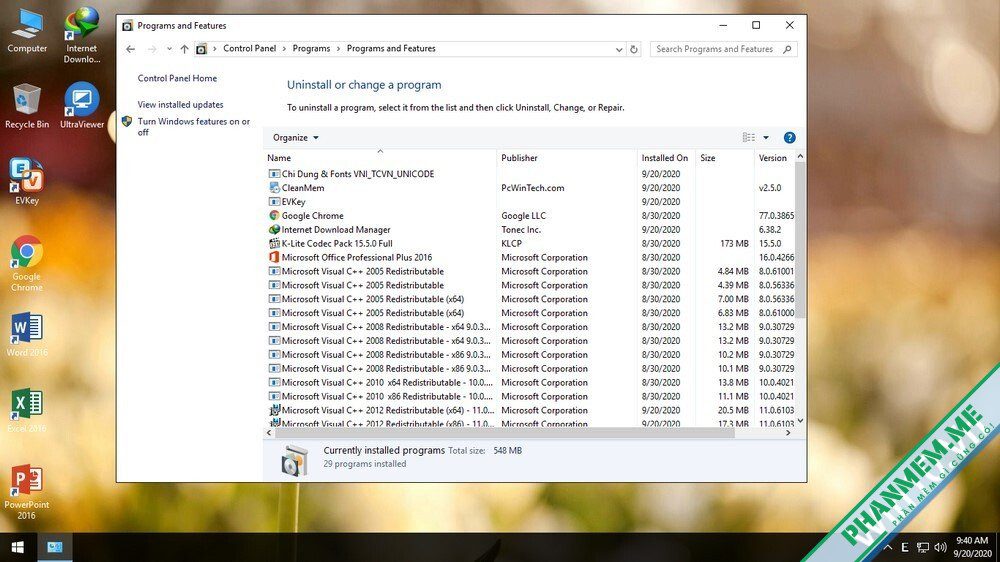
Task: Select Visual C++ 2012 Redistributable (x64) row
Action: [531, 411]
